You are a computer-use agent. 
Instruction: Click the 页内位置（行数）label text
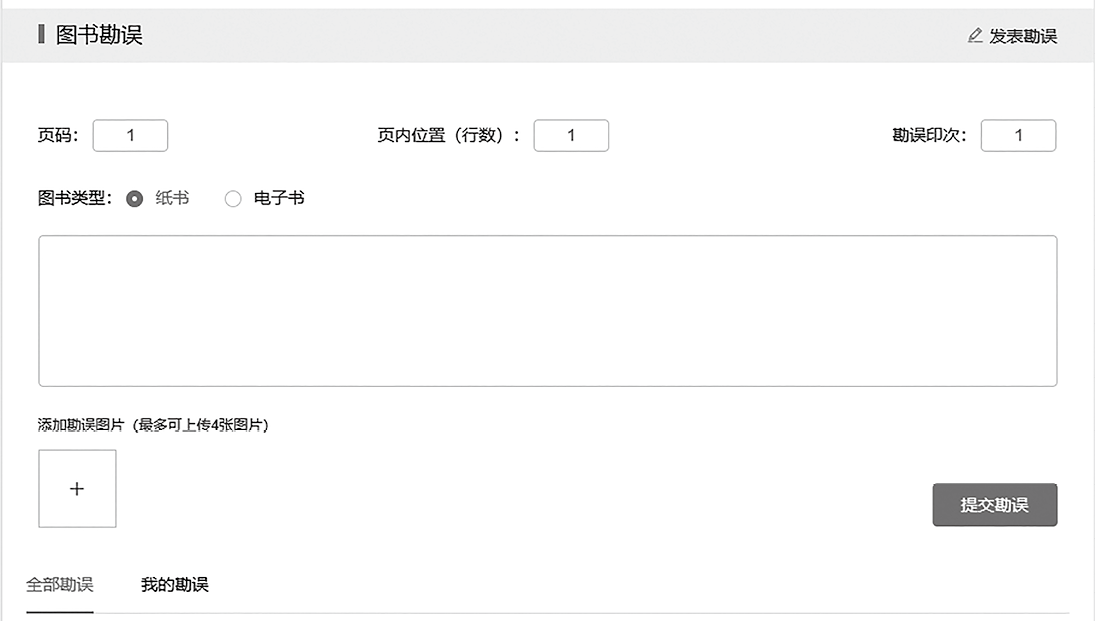(x=448, y=135)
